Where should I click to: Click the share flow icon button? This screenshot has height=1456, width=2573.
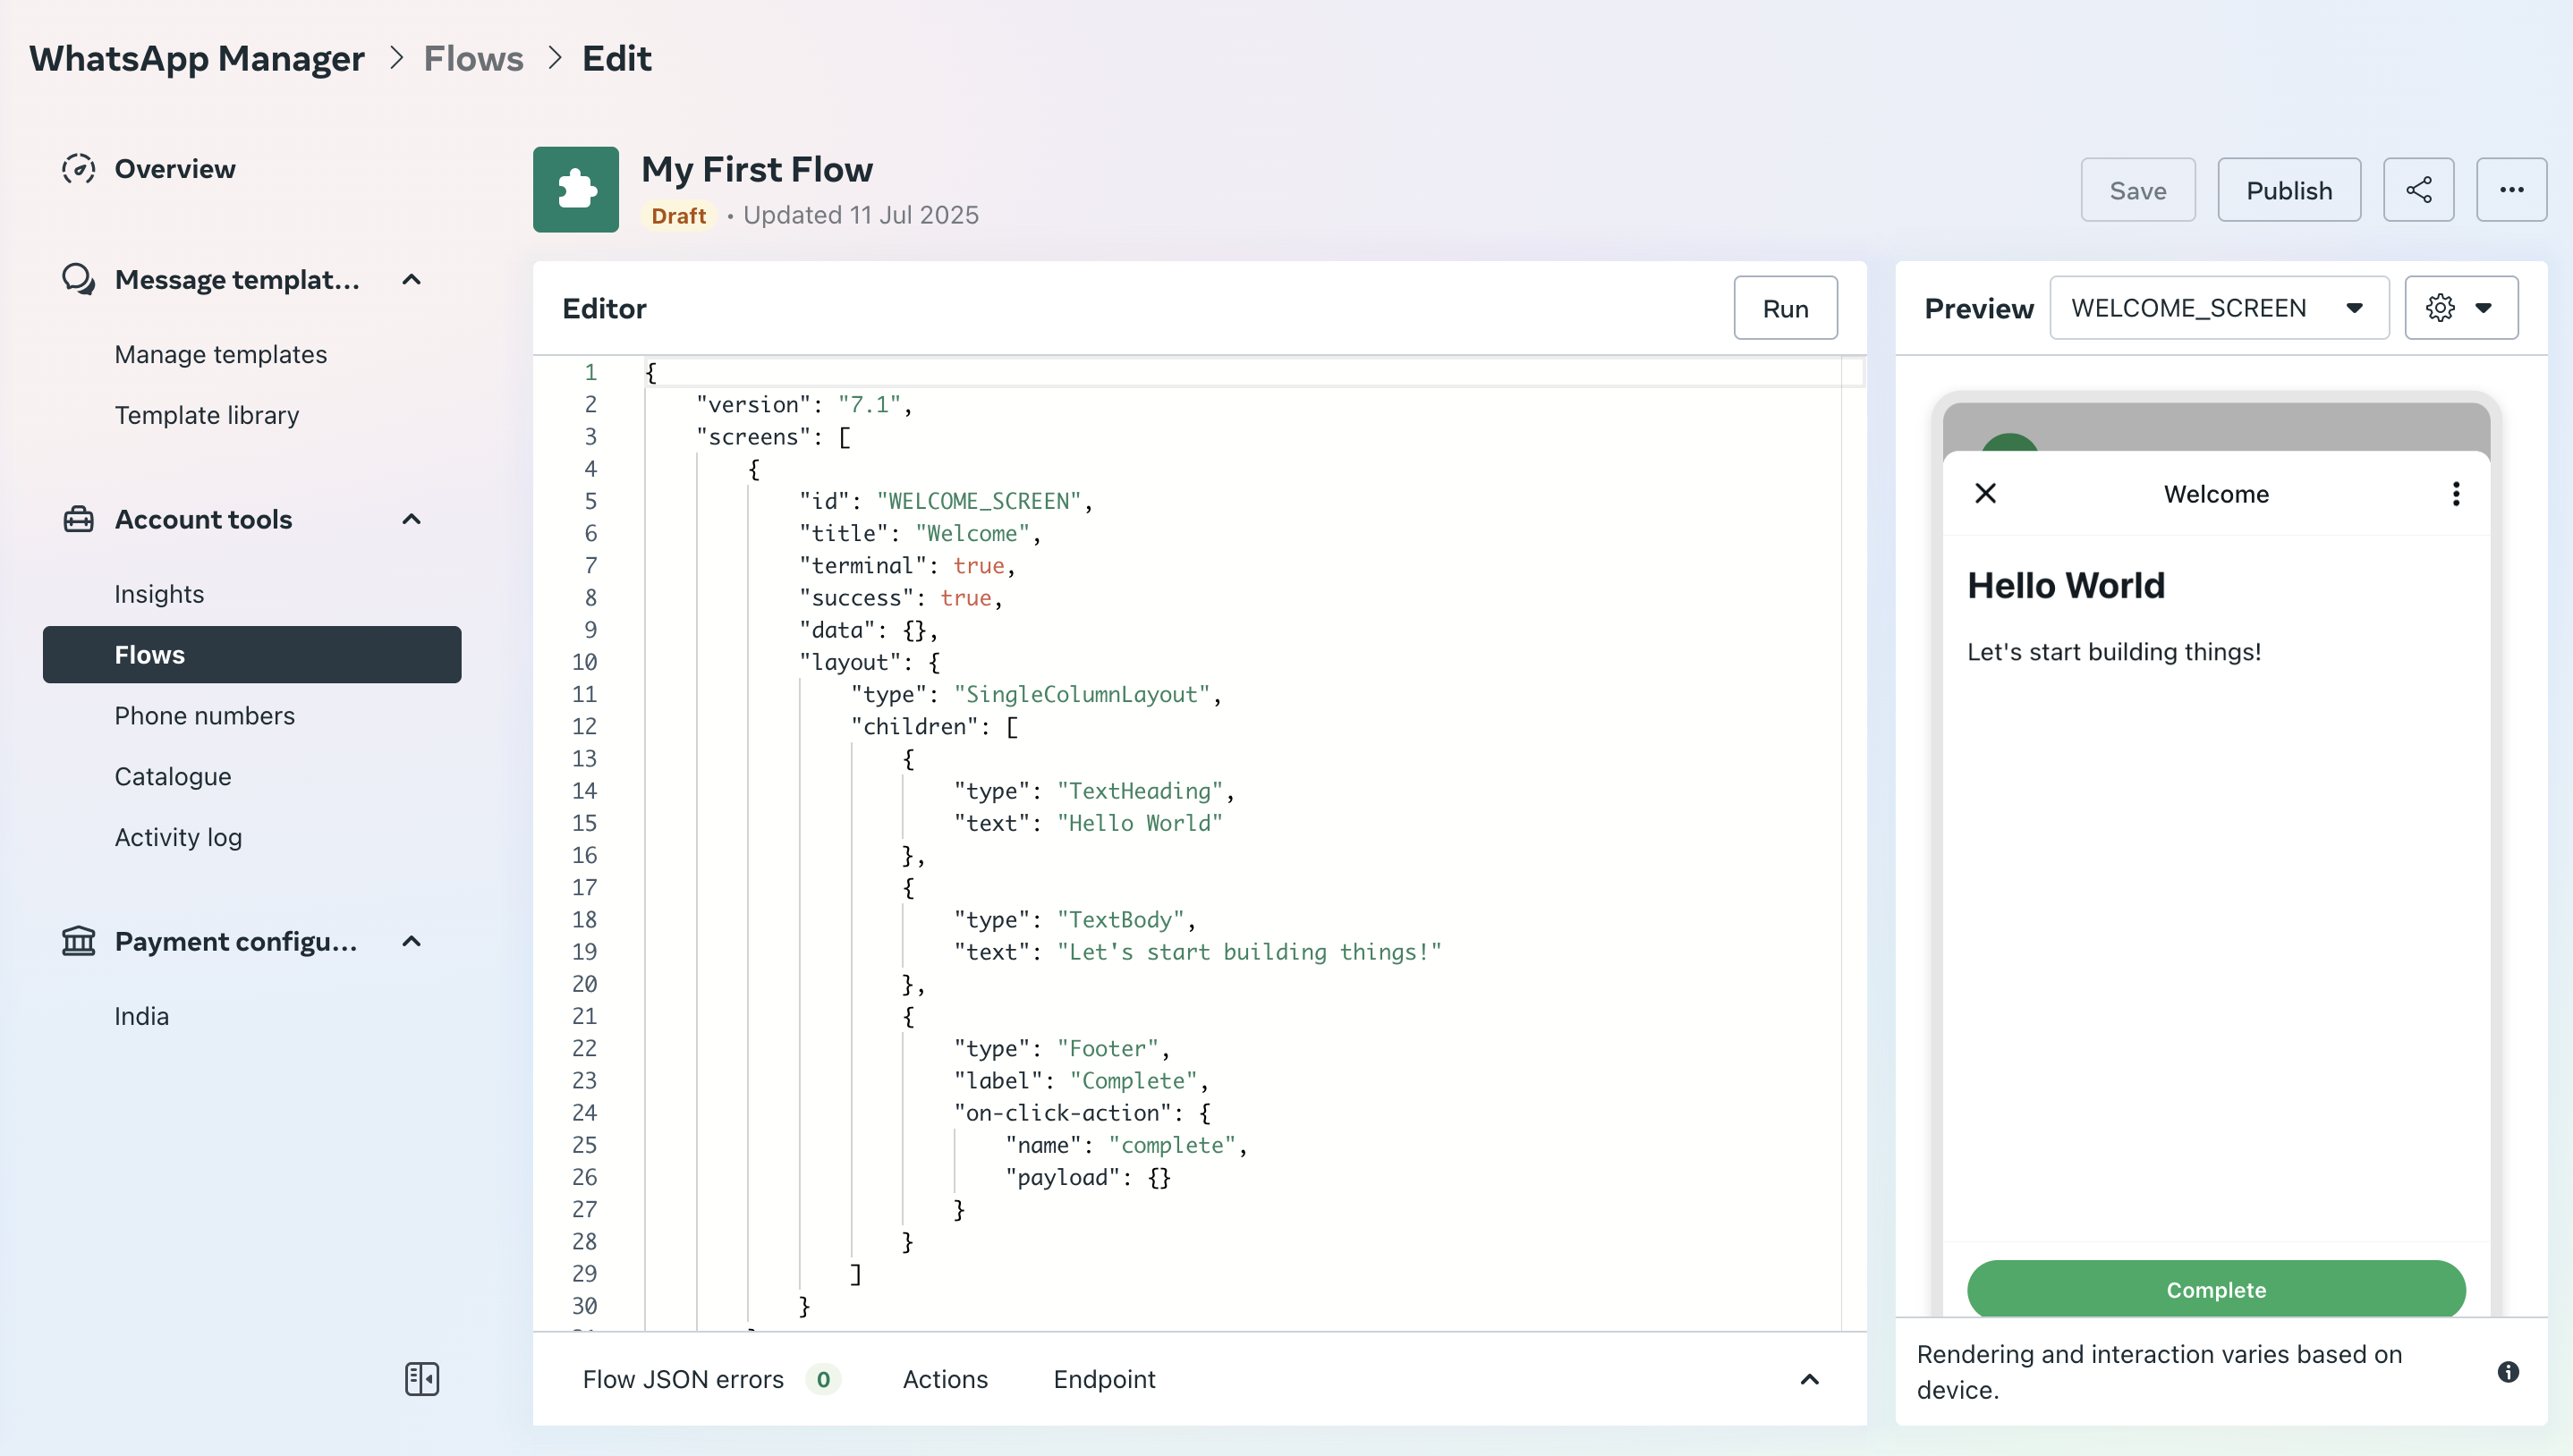(x=2418, y=190)
